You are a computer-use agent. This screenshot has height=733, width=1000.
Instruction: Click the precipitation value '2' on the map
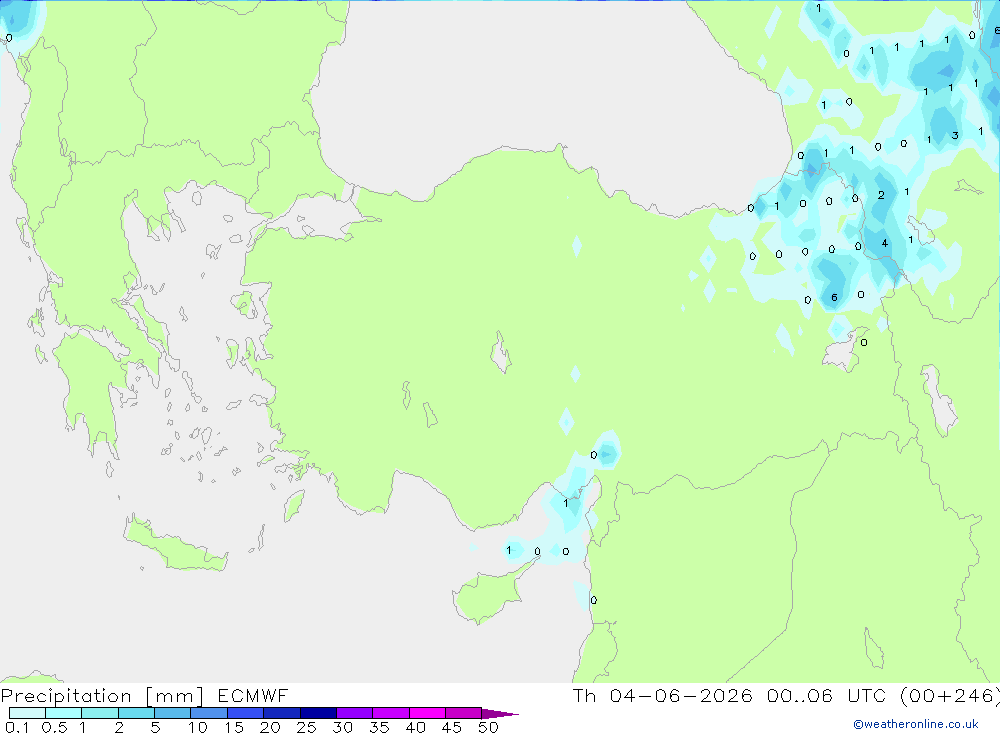[x=881, y=195]
